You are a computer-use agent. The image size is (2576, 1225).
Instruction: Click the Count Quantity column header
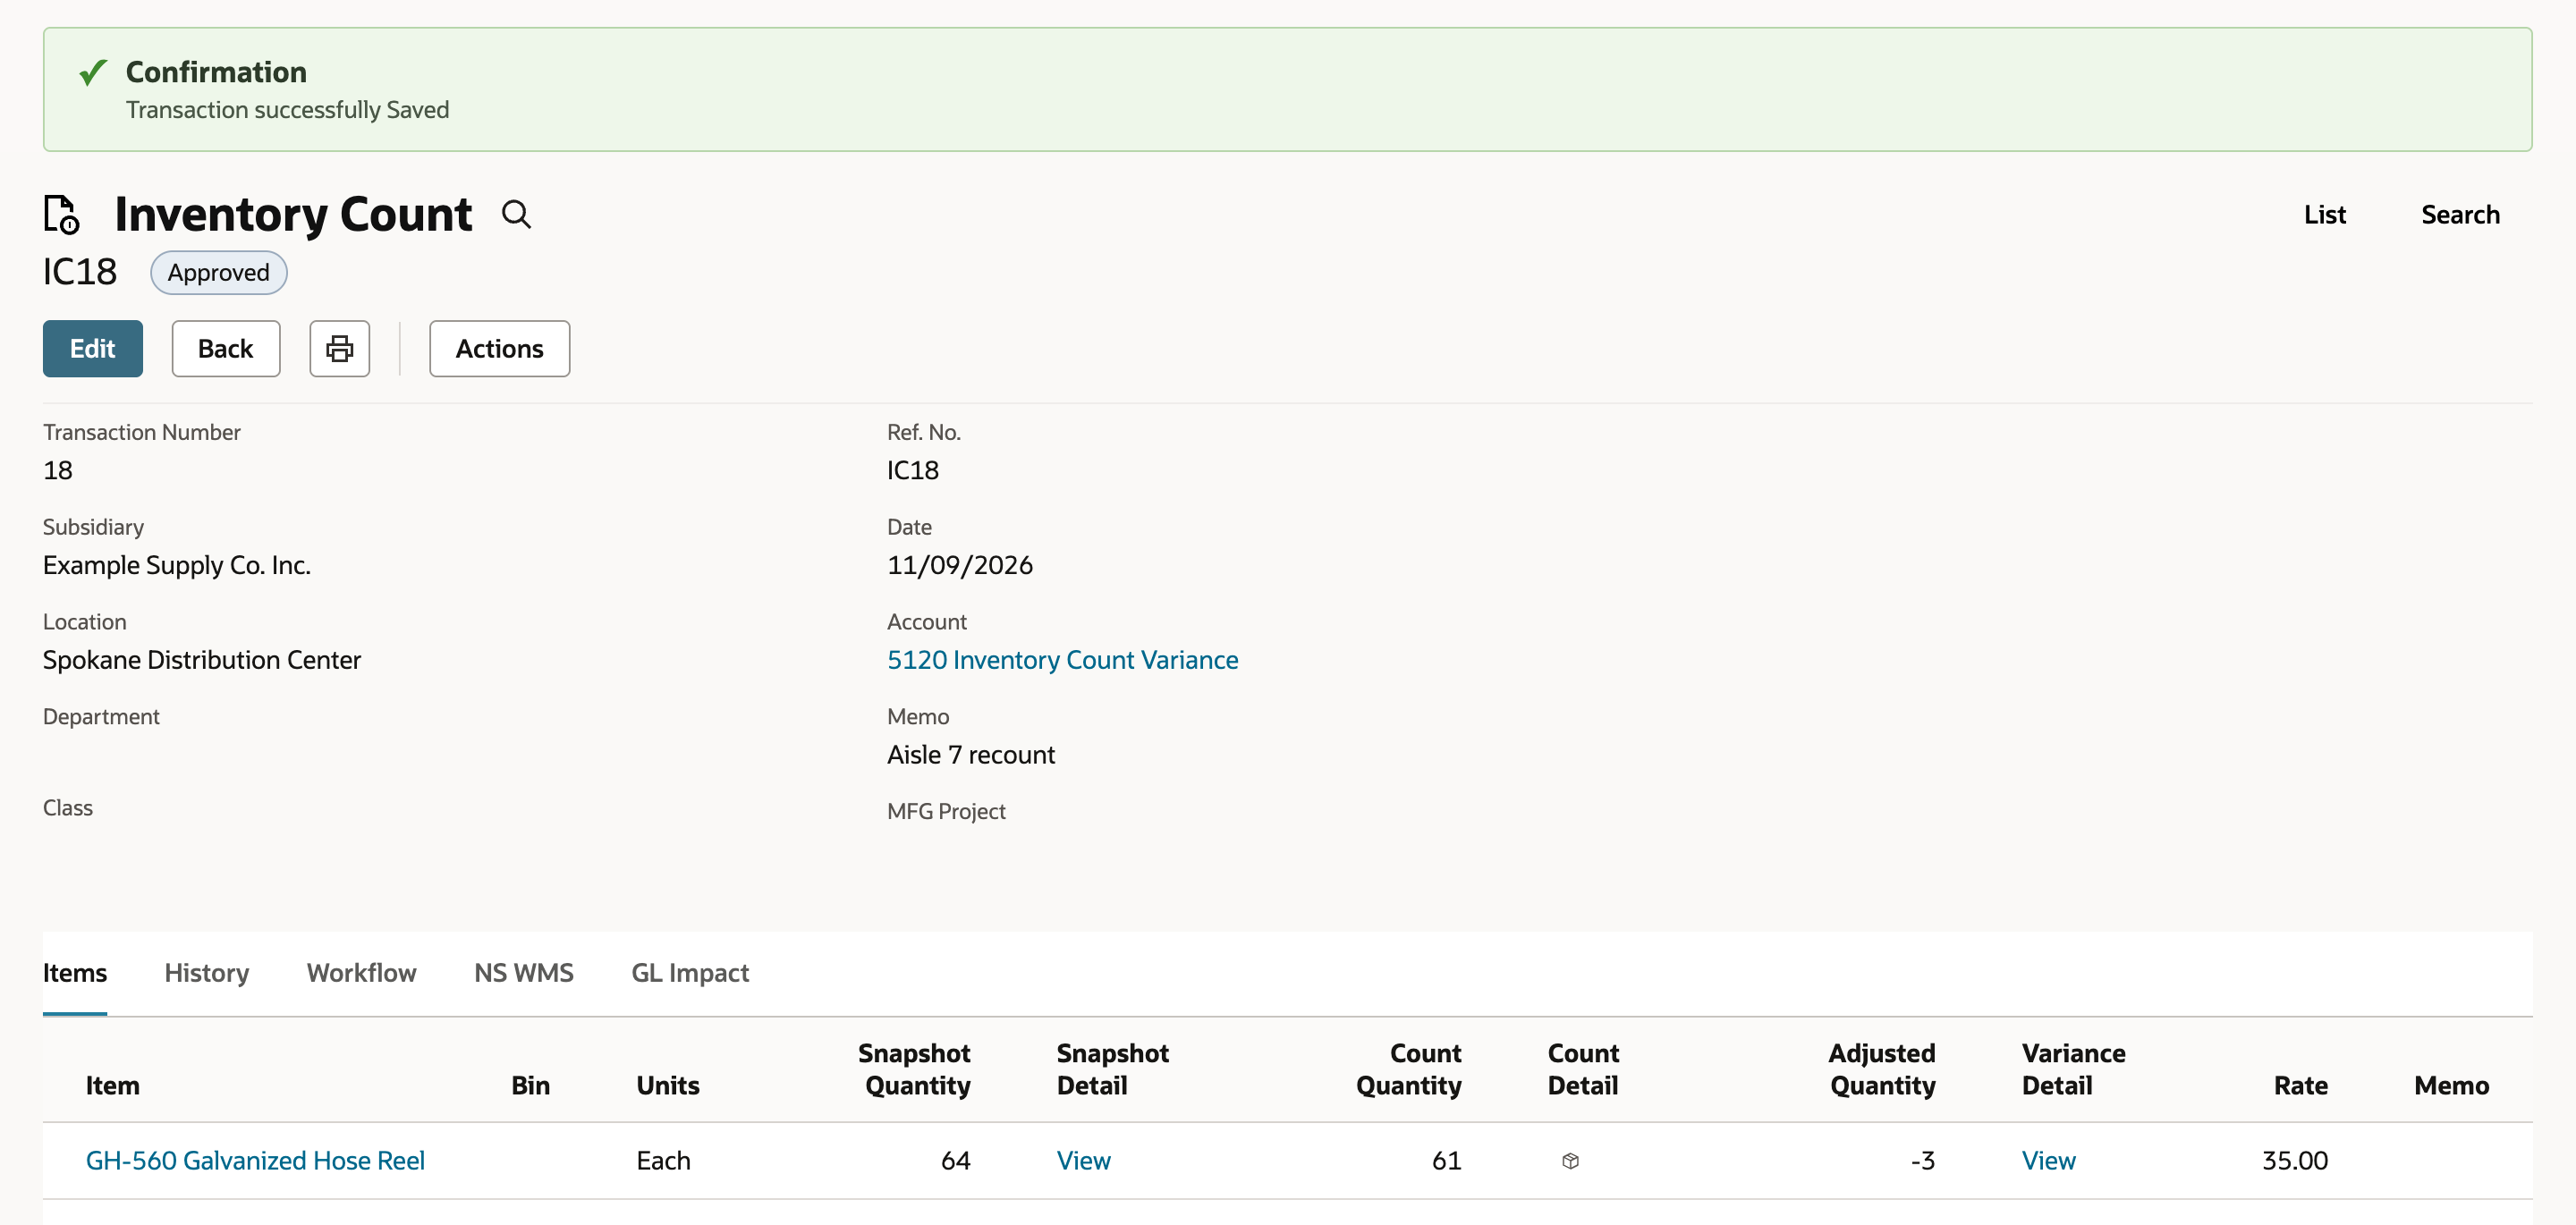1409,1069
